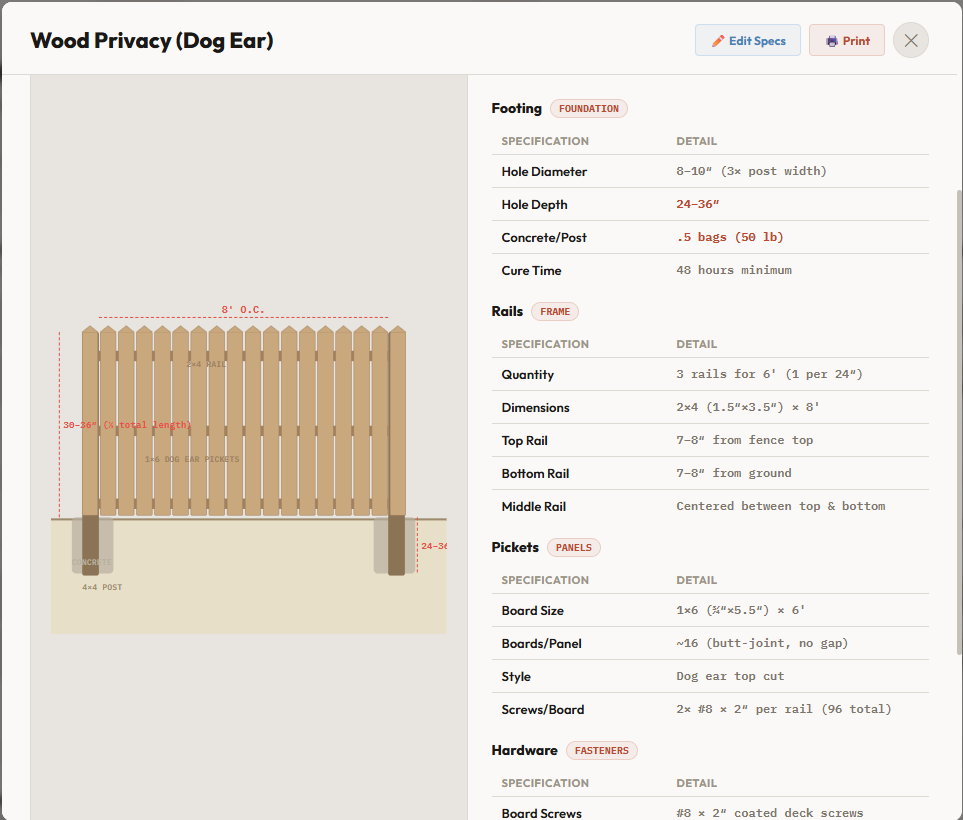
Task: Select the Hole Depth value 24-36"
Action: [697, 204]
